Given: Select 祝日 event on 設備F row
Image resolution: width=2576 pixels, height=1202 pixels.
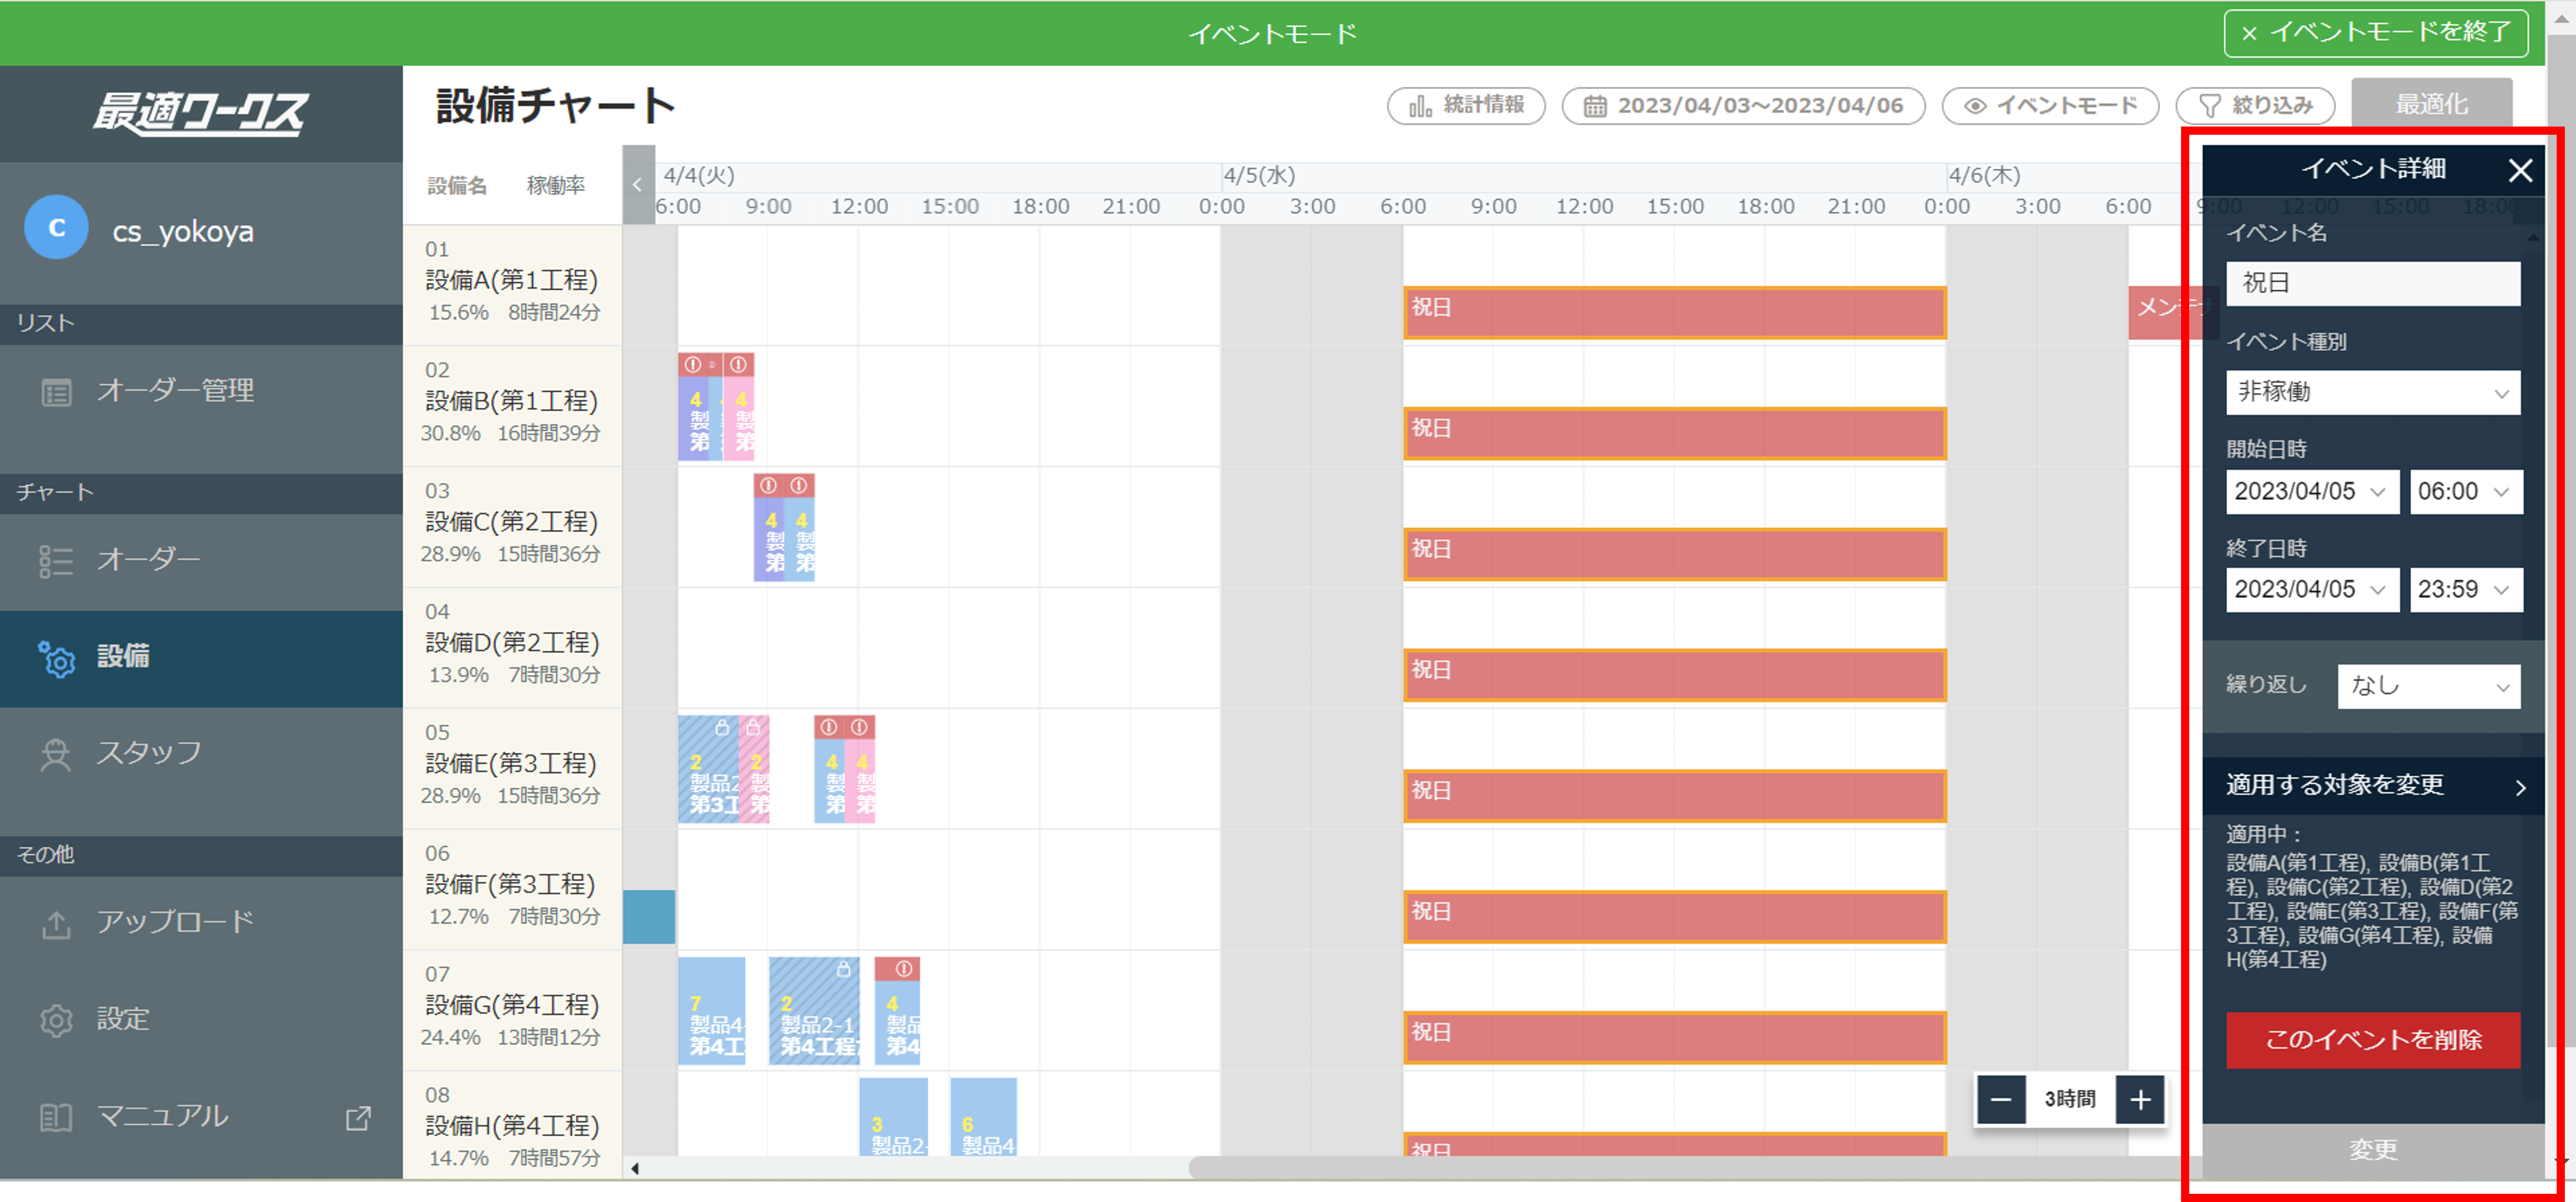Looking at the screenshot, I should click(x=1675, y=918).
